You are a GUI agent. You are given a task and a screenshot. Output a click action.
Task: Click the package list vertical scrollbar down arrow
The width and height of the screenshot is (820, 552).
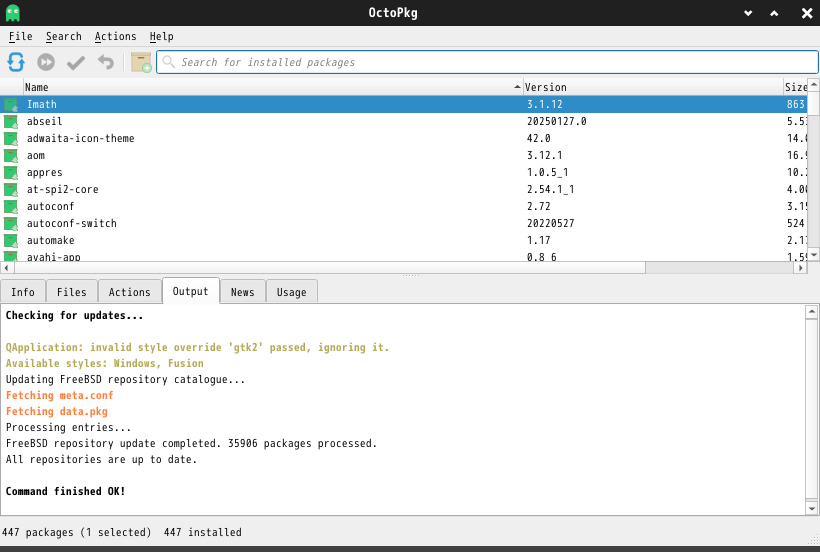tap(813, 254)
